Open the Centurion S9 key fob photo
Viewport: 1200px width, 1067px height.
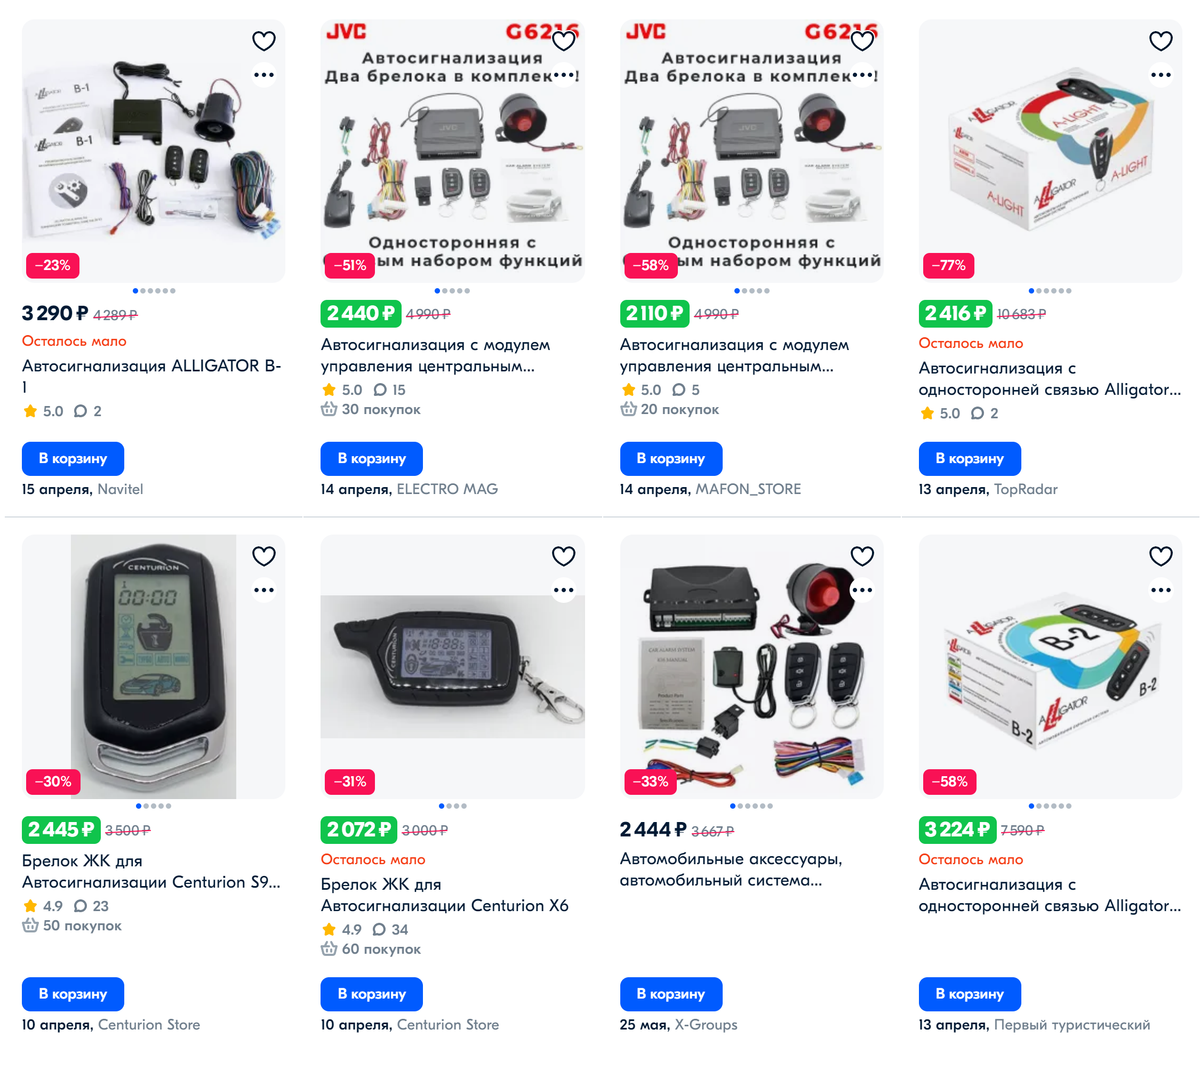[154, 666]
